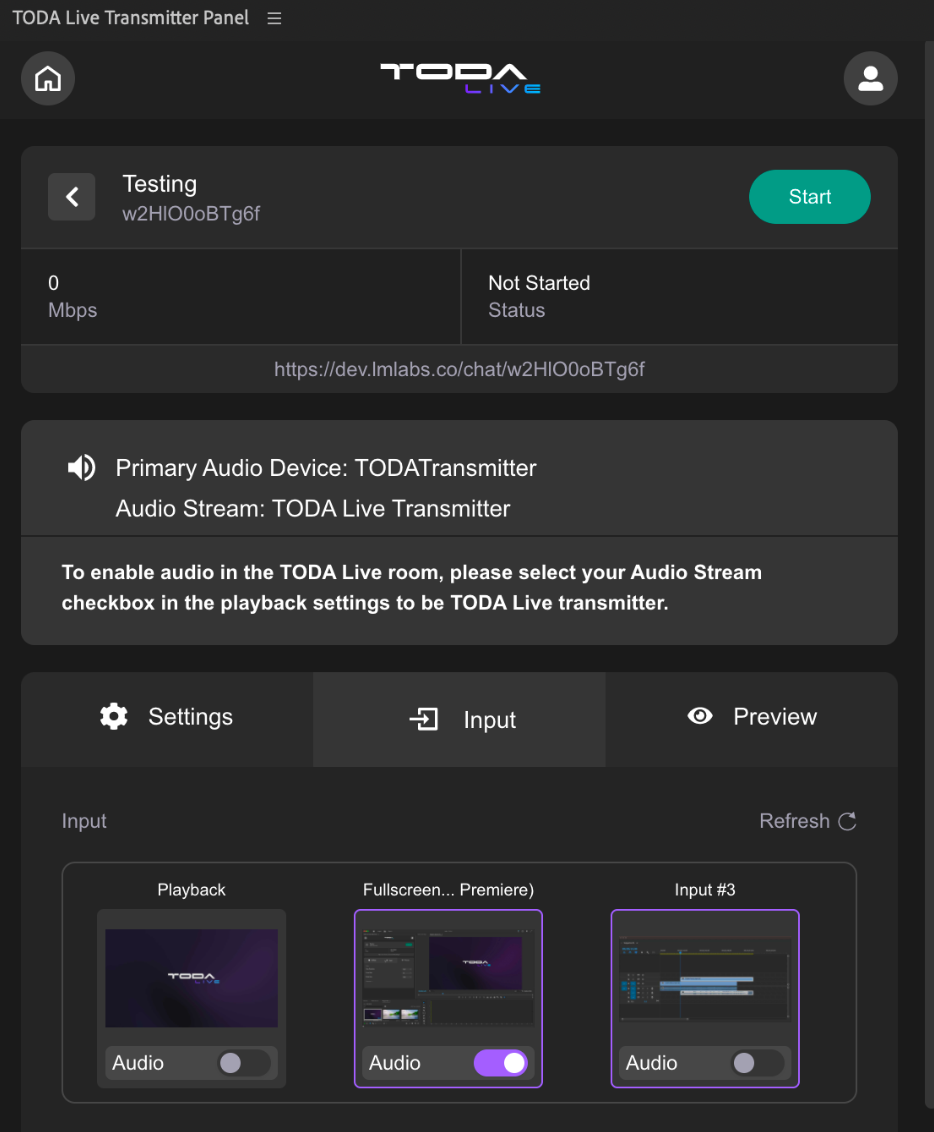Click the TODA Live Transmitter Panel title

[131, 18]
